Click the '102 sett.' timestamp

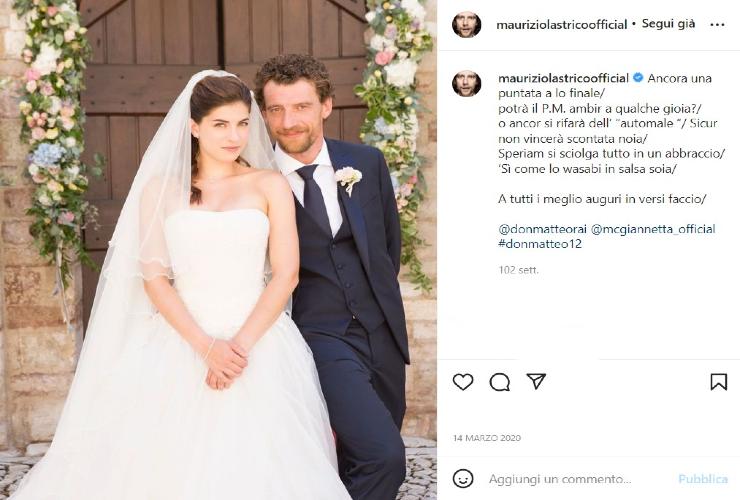518,270
